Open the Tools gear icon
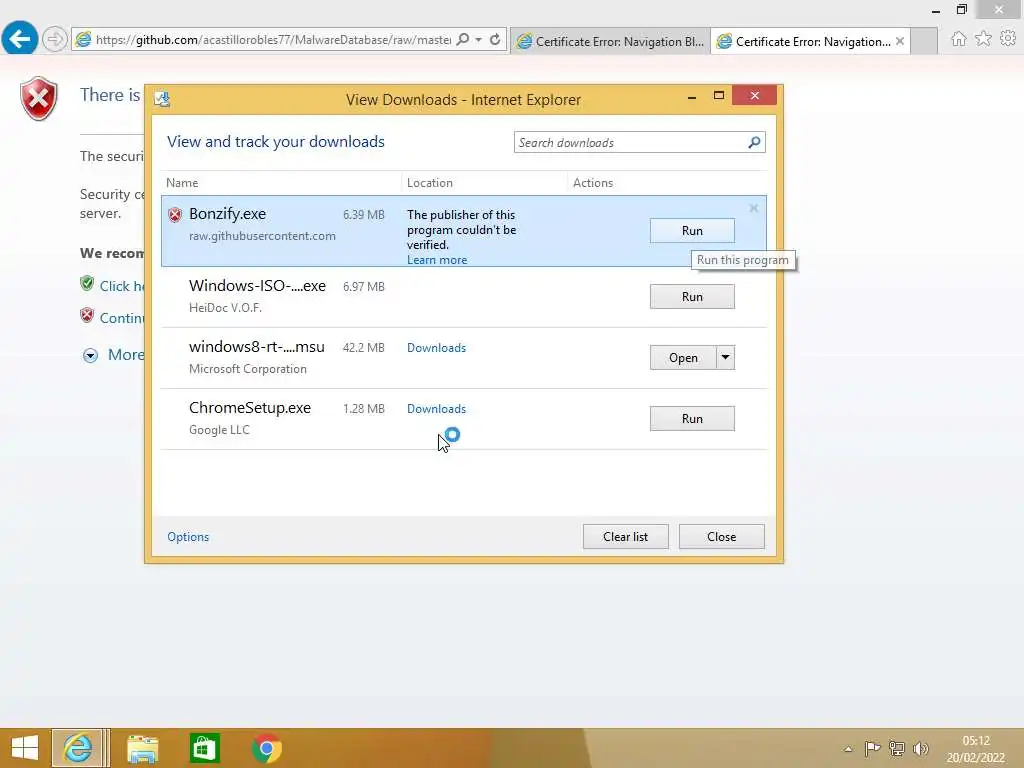The height and width of the screenshot is (768, 1024). click(1008, 39)
